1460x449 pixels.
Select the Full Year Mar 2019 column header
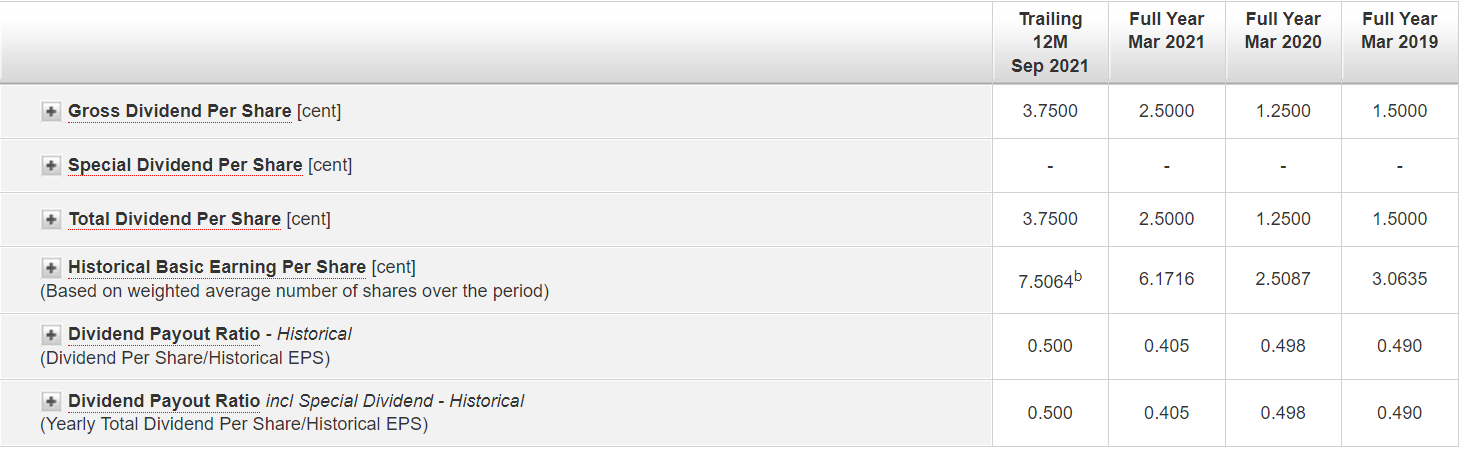[1399, 31]
